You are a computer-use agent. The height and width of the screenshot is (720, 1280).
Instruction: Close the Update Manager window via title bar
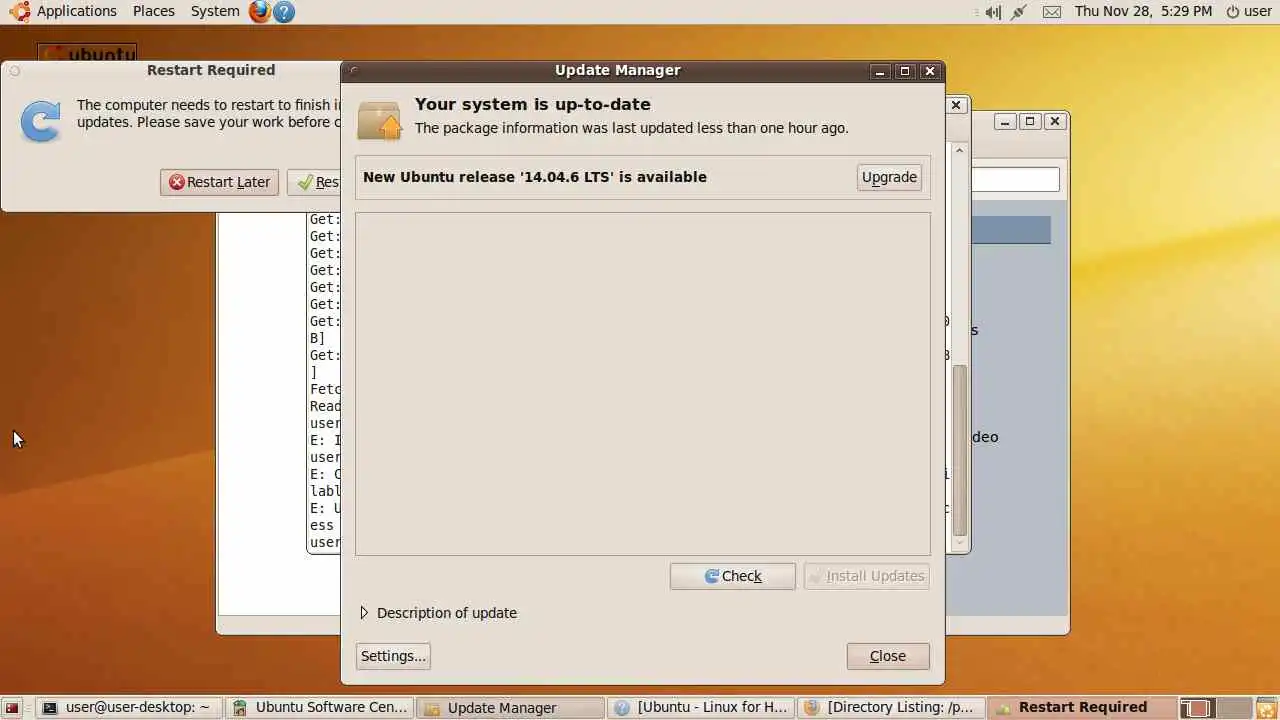pyautogui.click(x=930, y=71)
